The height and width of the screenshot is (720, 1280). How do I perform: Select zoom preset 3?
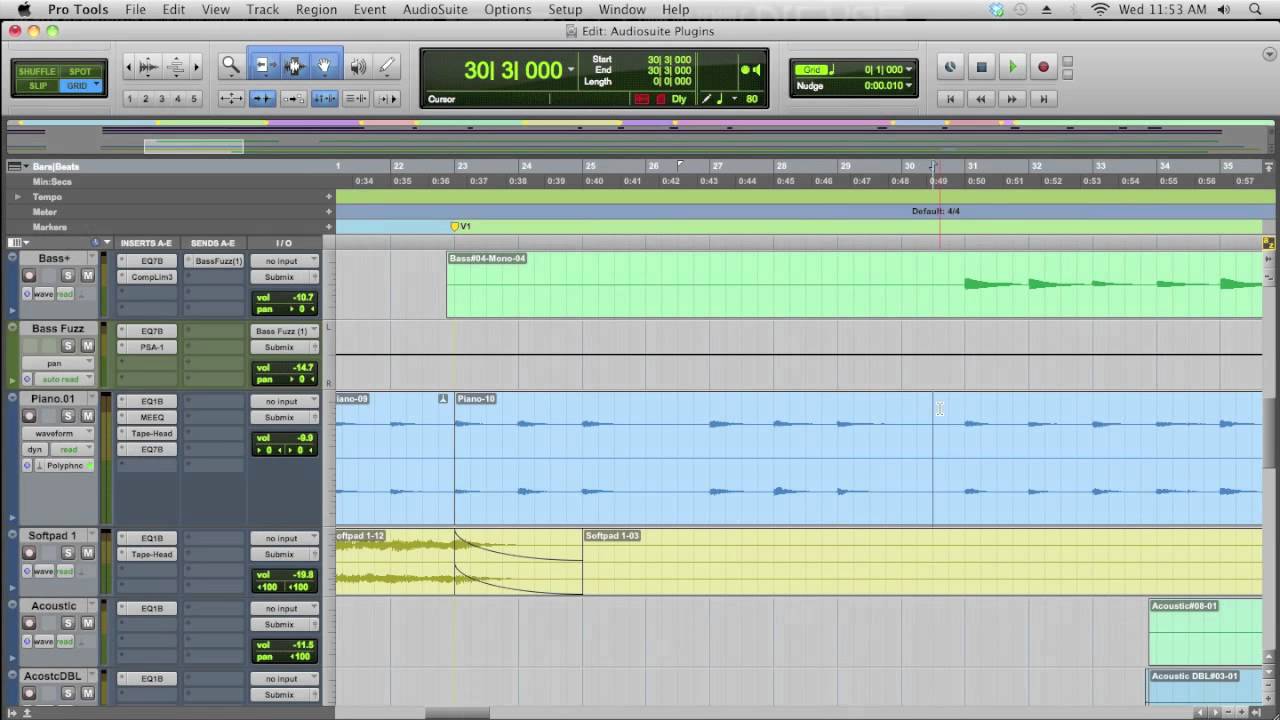pos(162,98)
